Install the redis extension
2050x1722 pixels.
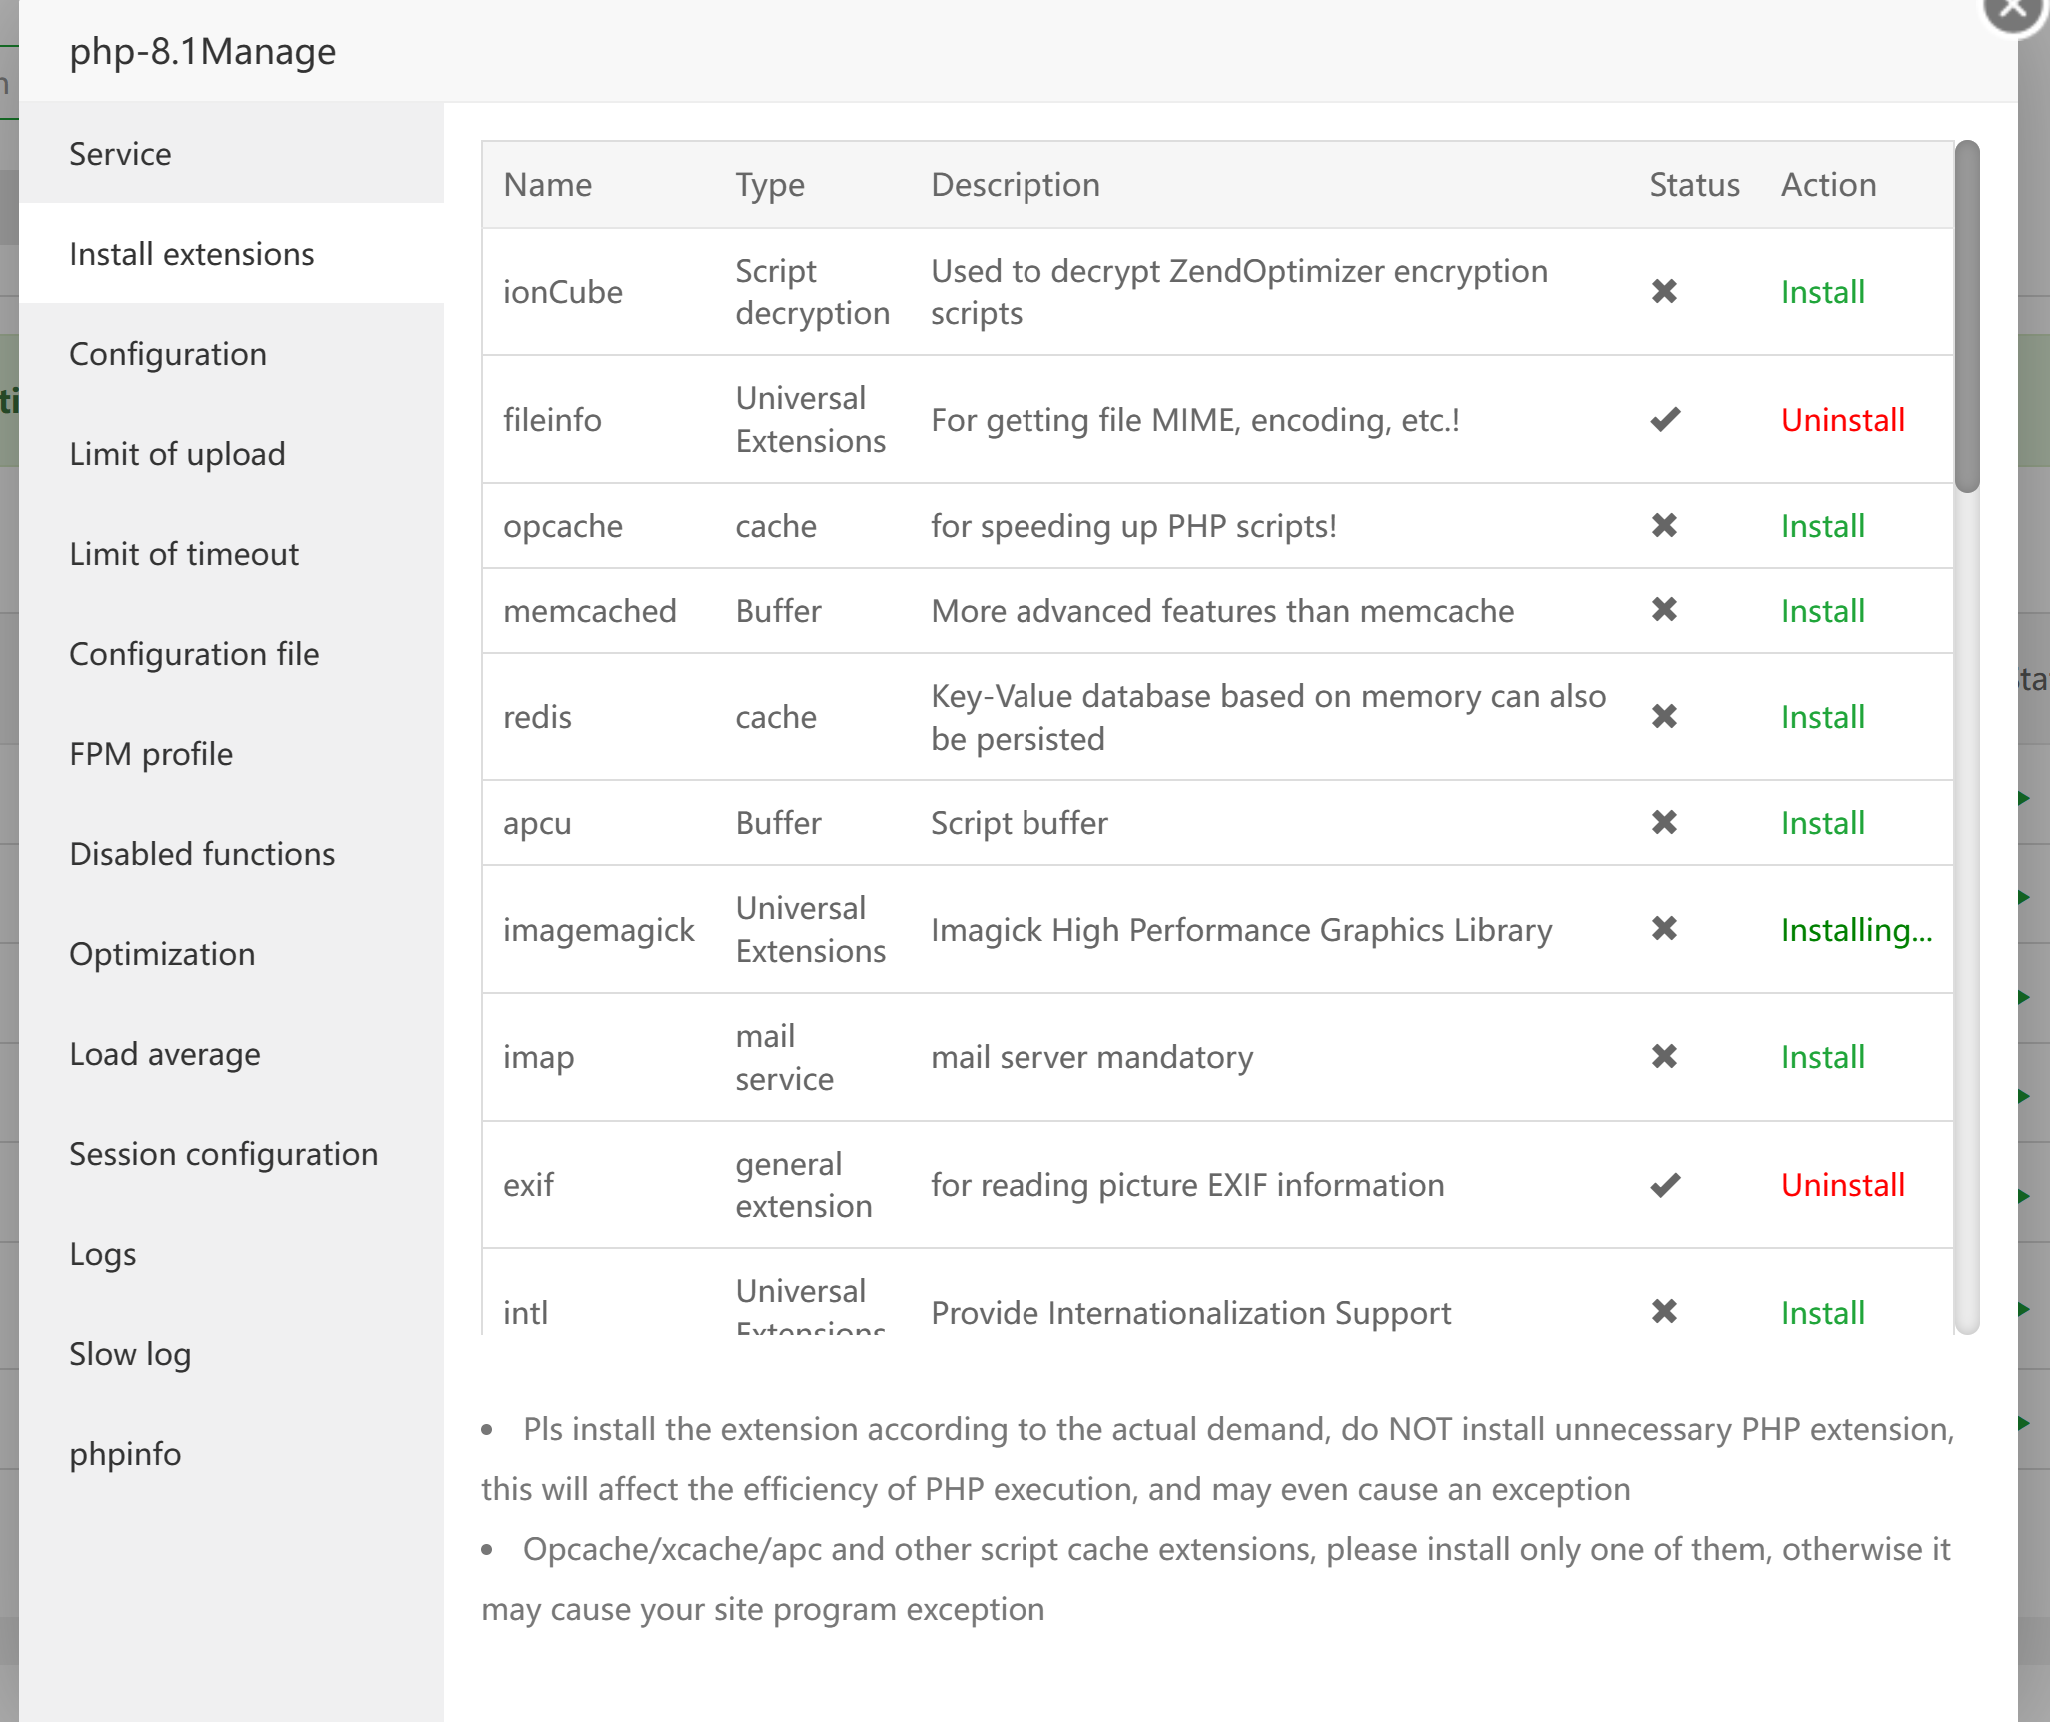1822,717
